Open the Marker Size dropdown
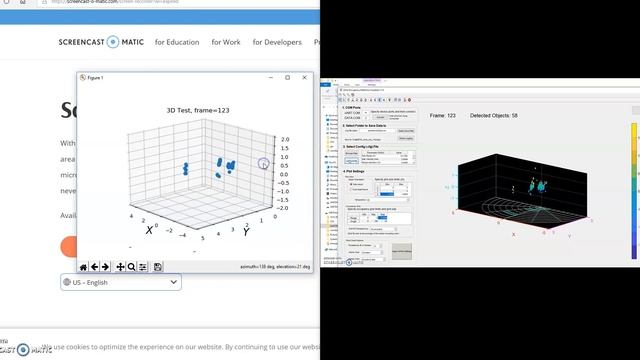The width and height of the screenshot is (640, 360). (x=371, y=252)
